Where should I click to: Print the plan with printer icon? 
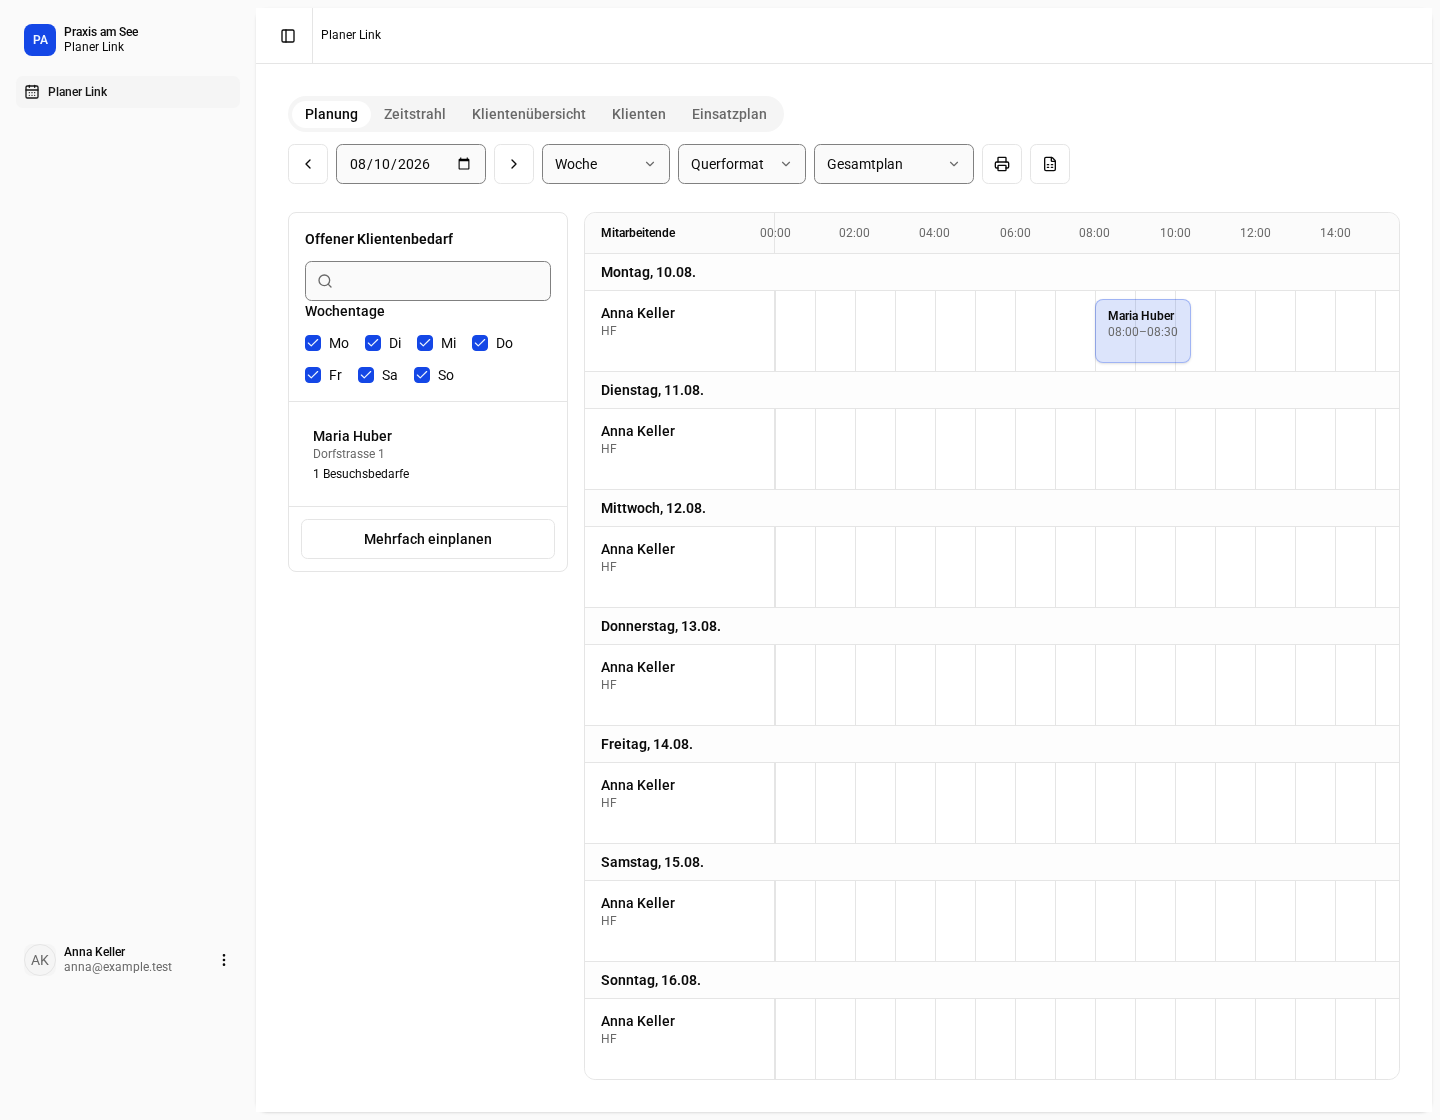1002,164
